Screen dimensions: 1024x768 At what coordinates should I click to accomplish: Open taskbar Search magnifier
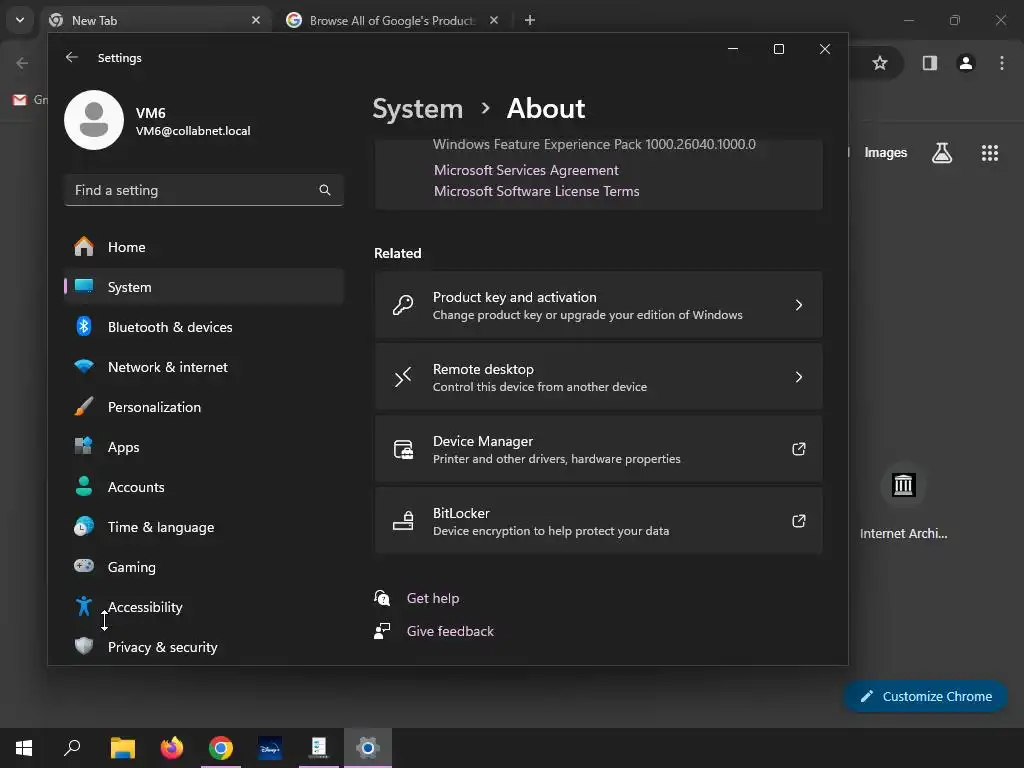coord(72,747)
